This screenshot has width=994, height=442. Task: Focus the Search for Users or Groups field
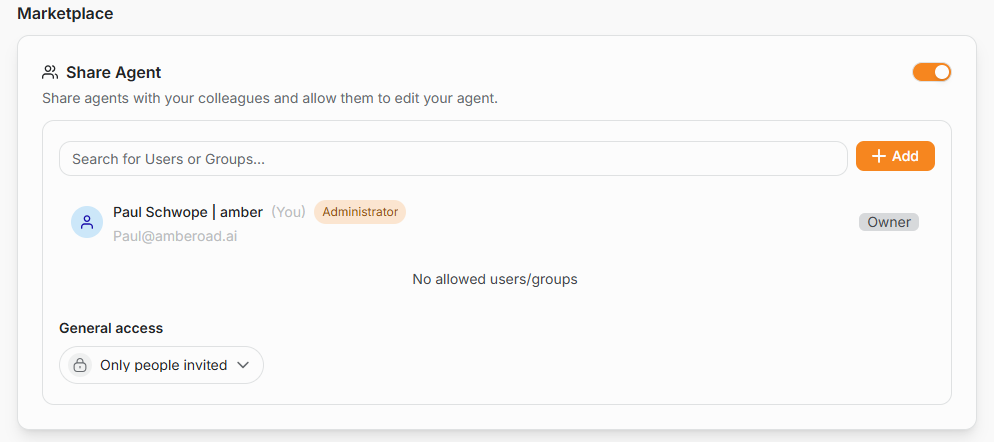[453, 159]
